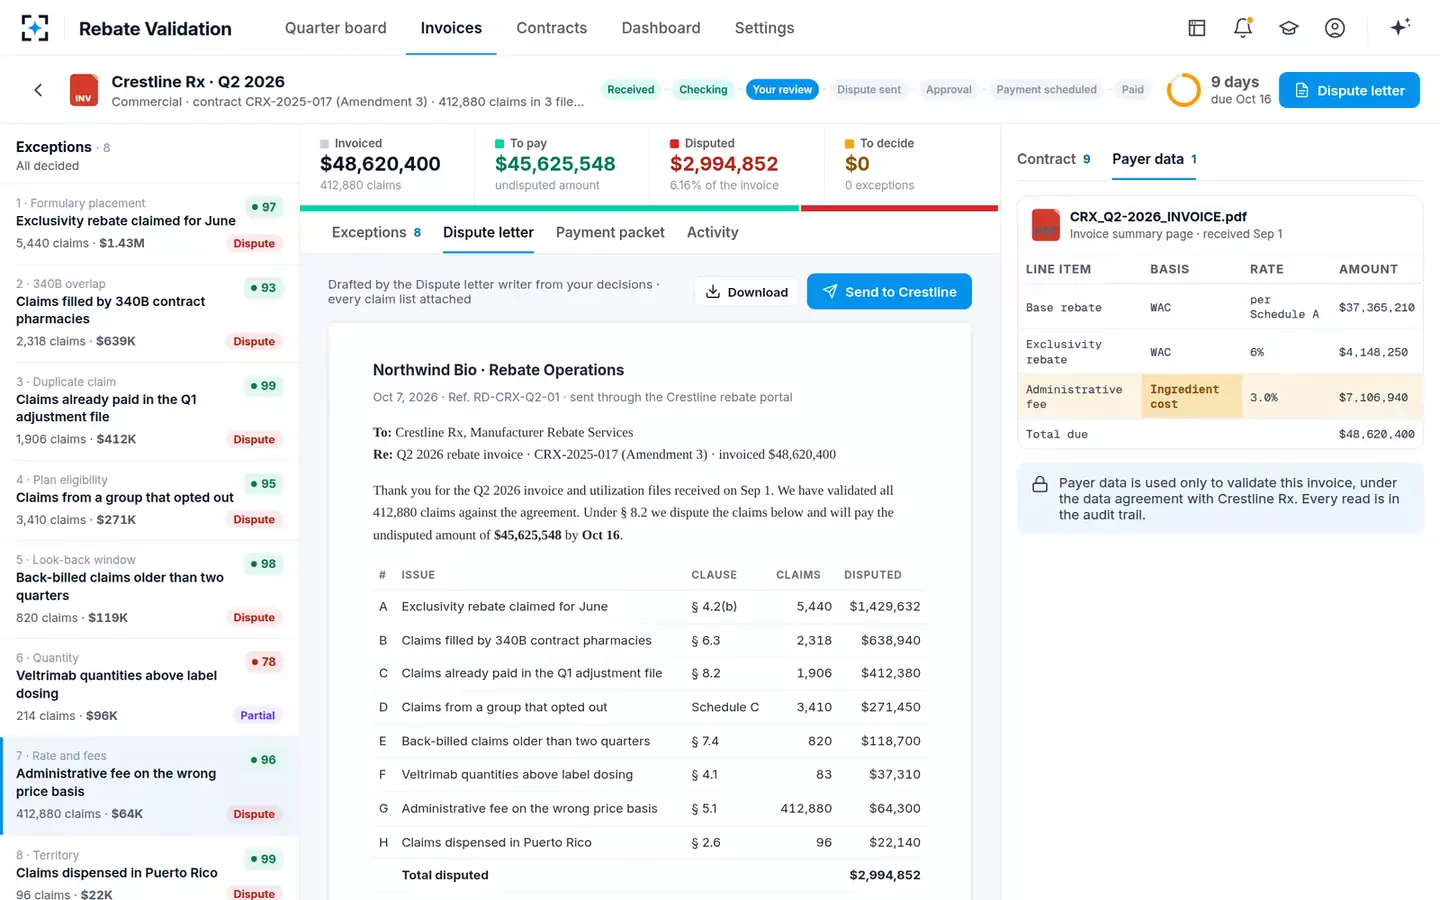Open the Payment packet tab
Viewport: 1440px width, 900px height.
point(610,232)
